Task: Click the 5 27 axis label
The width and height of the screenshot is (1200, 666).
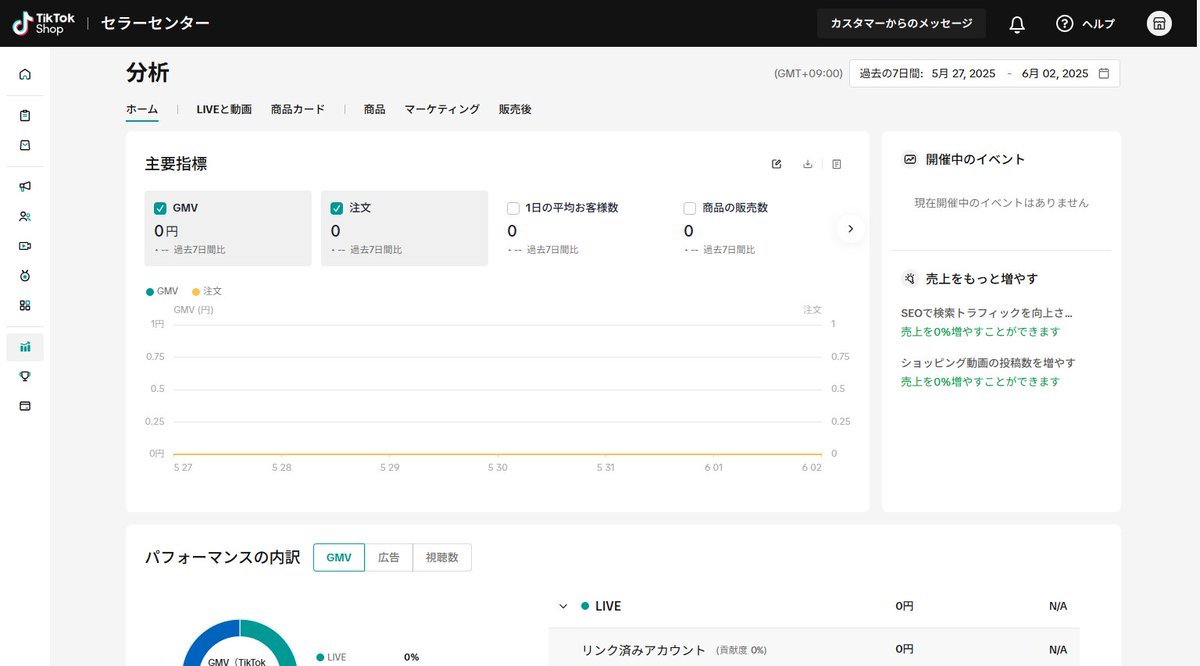Action: [182, 467]
